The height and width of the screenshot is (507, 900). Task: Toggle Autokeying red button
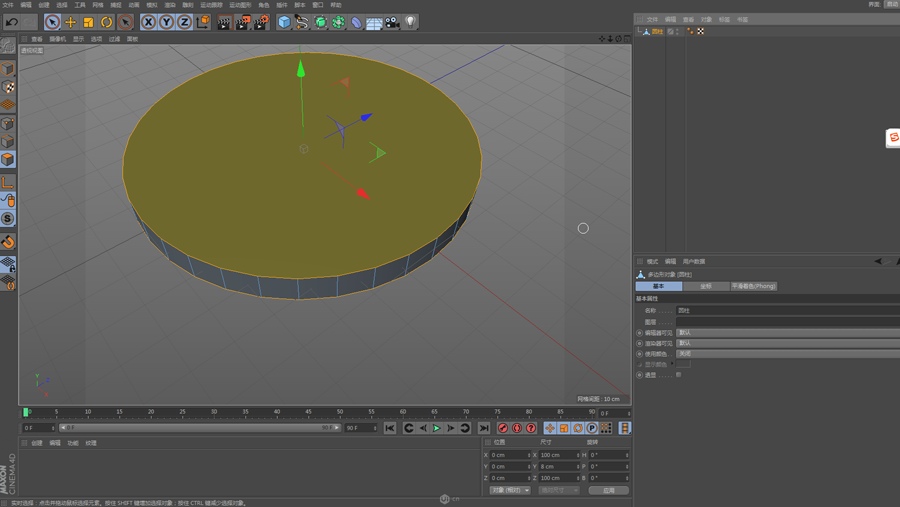[517, 428]
